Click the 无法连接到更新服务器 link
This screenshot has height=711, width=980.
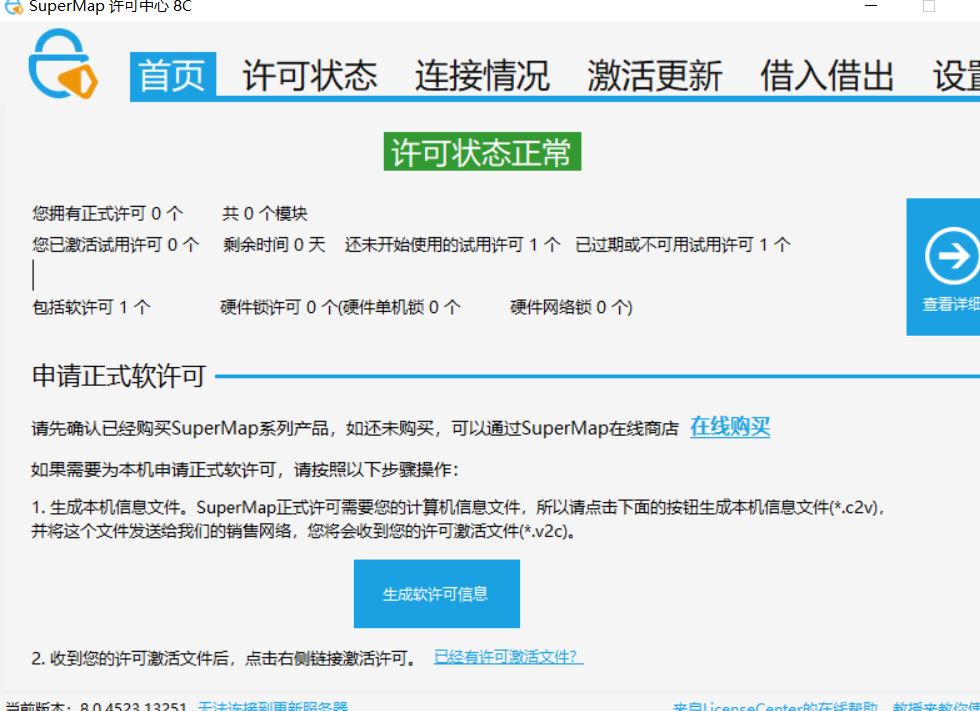click(272, 706)
